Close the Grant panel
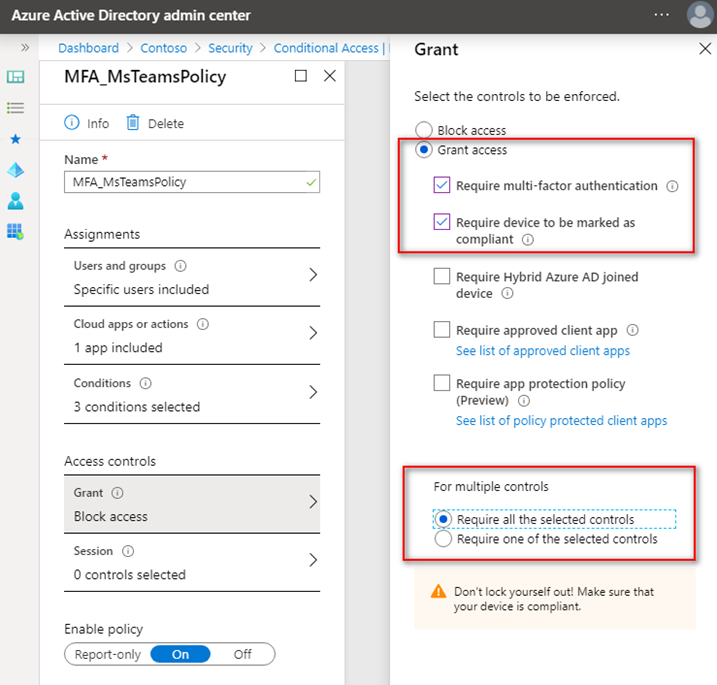This screenshot has height=685, width=717. [705, 48]
